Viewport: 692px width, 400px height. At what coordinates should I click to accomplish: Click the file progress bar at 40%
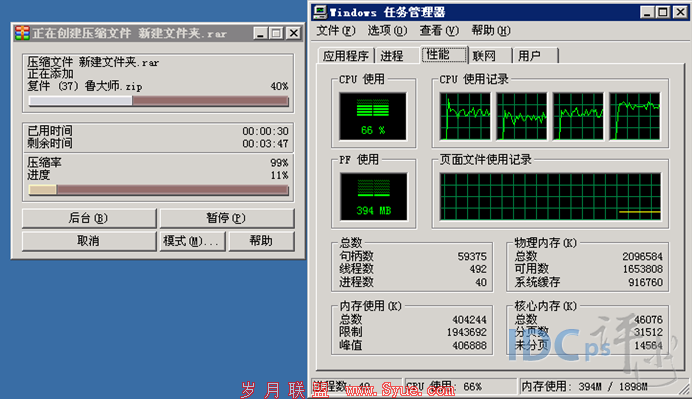click(158, 101)
